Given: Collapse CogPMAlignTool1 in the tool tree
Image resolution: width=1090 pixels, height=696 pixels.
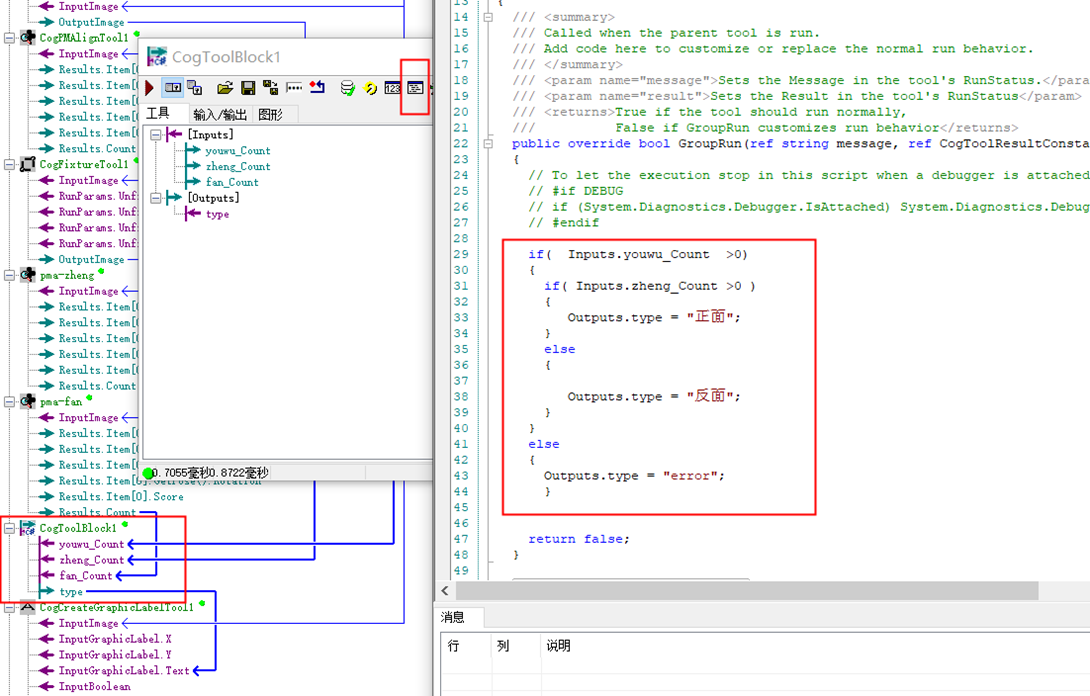Looking at the screenshot, I should pos(9,38).
